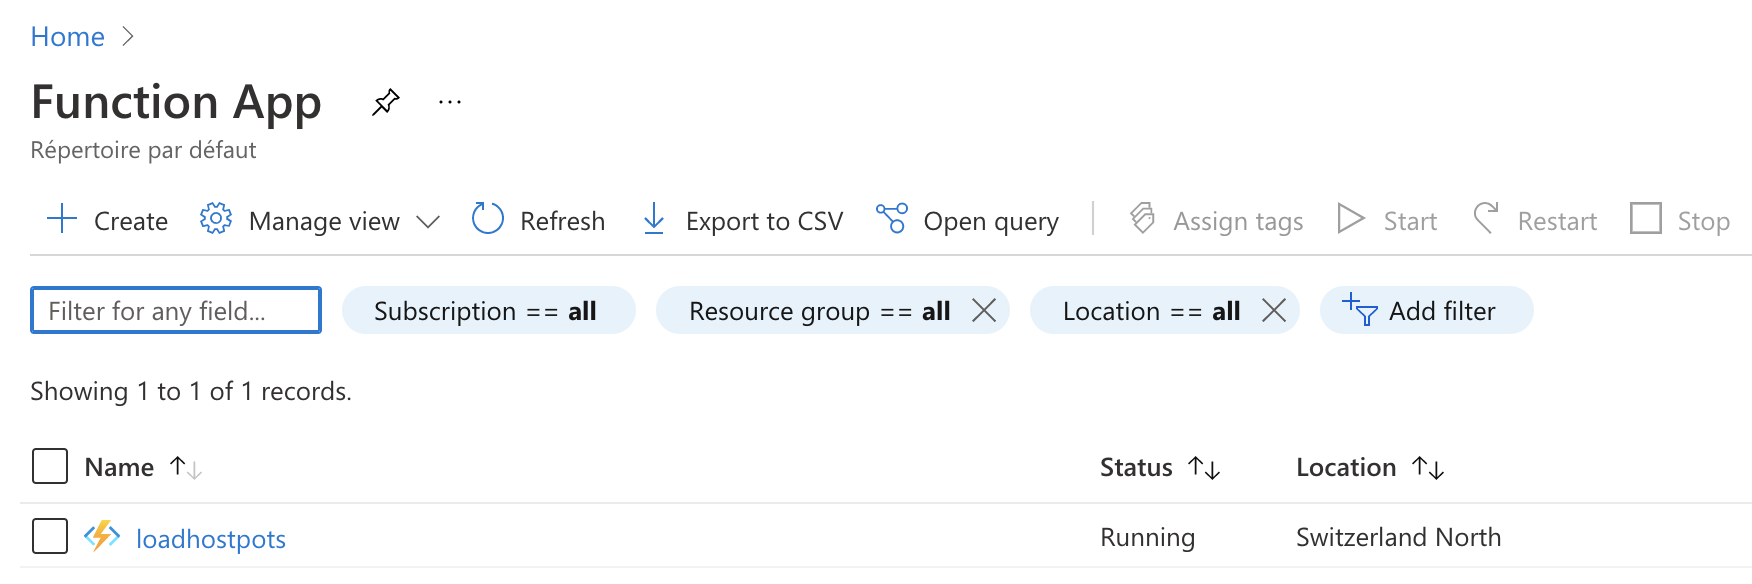Click the Assign tags tag icon
The width and height of the screenshot is (1752, 584).
tap(1143, 218)
